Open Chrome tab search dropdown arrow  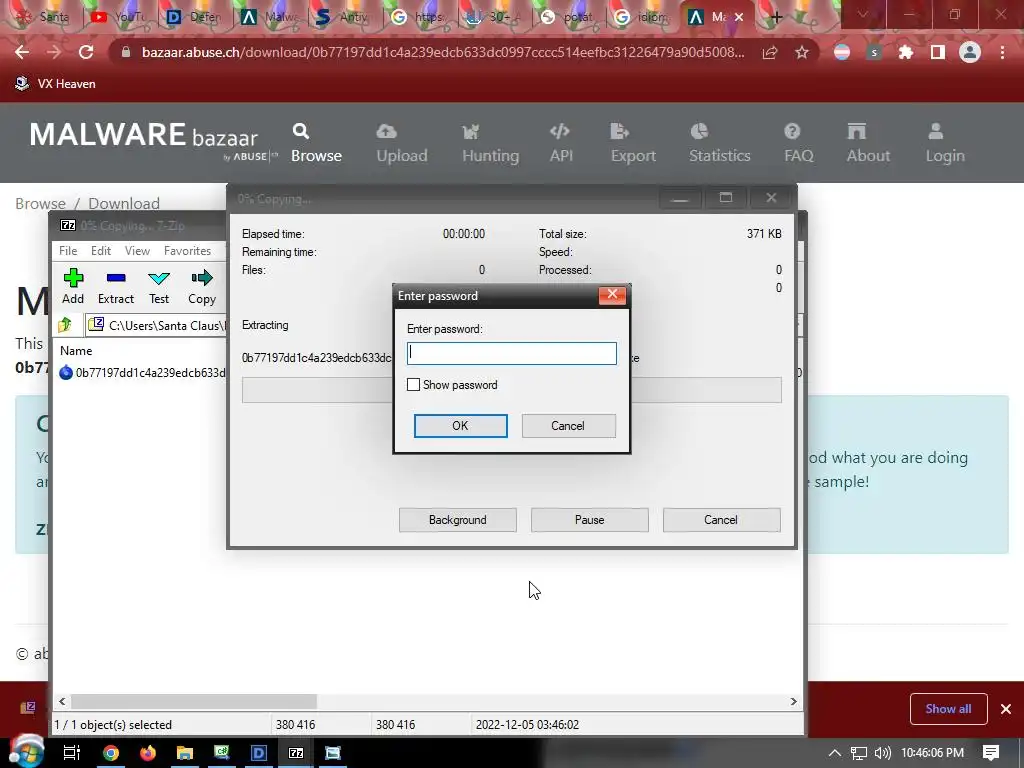point(863,14)
